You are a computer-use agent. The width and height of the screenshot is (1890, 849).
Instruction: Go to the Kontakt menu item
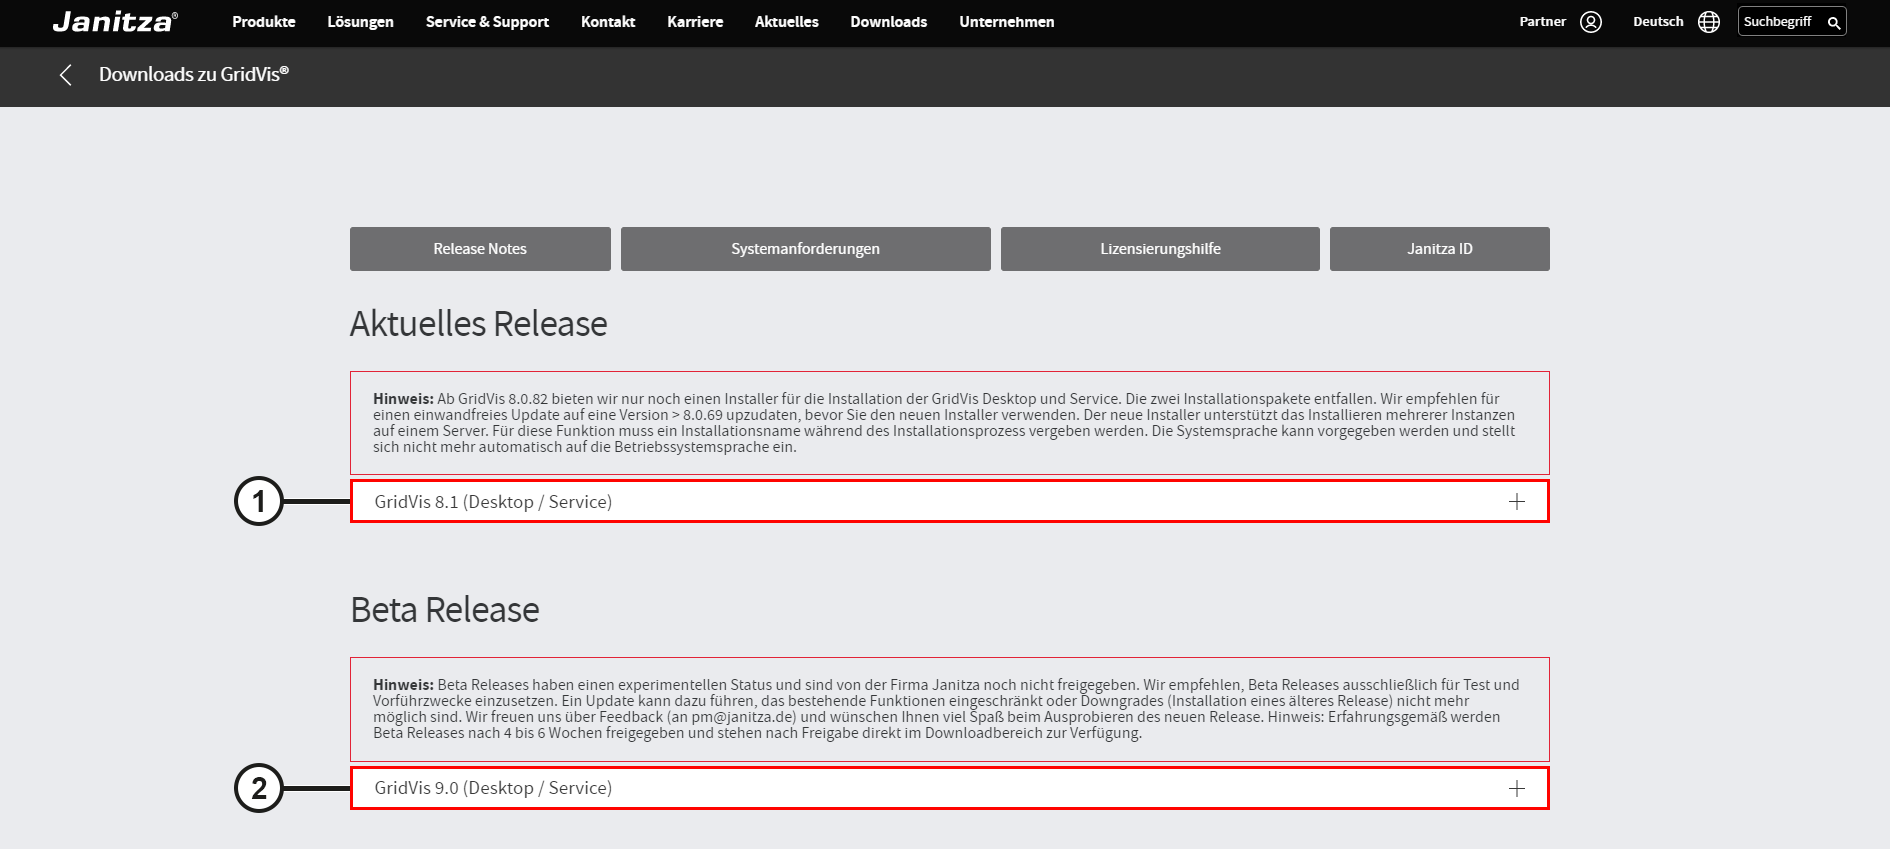click(608, 22)
